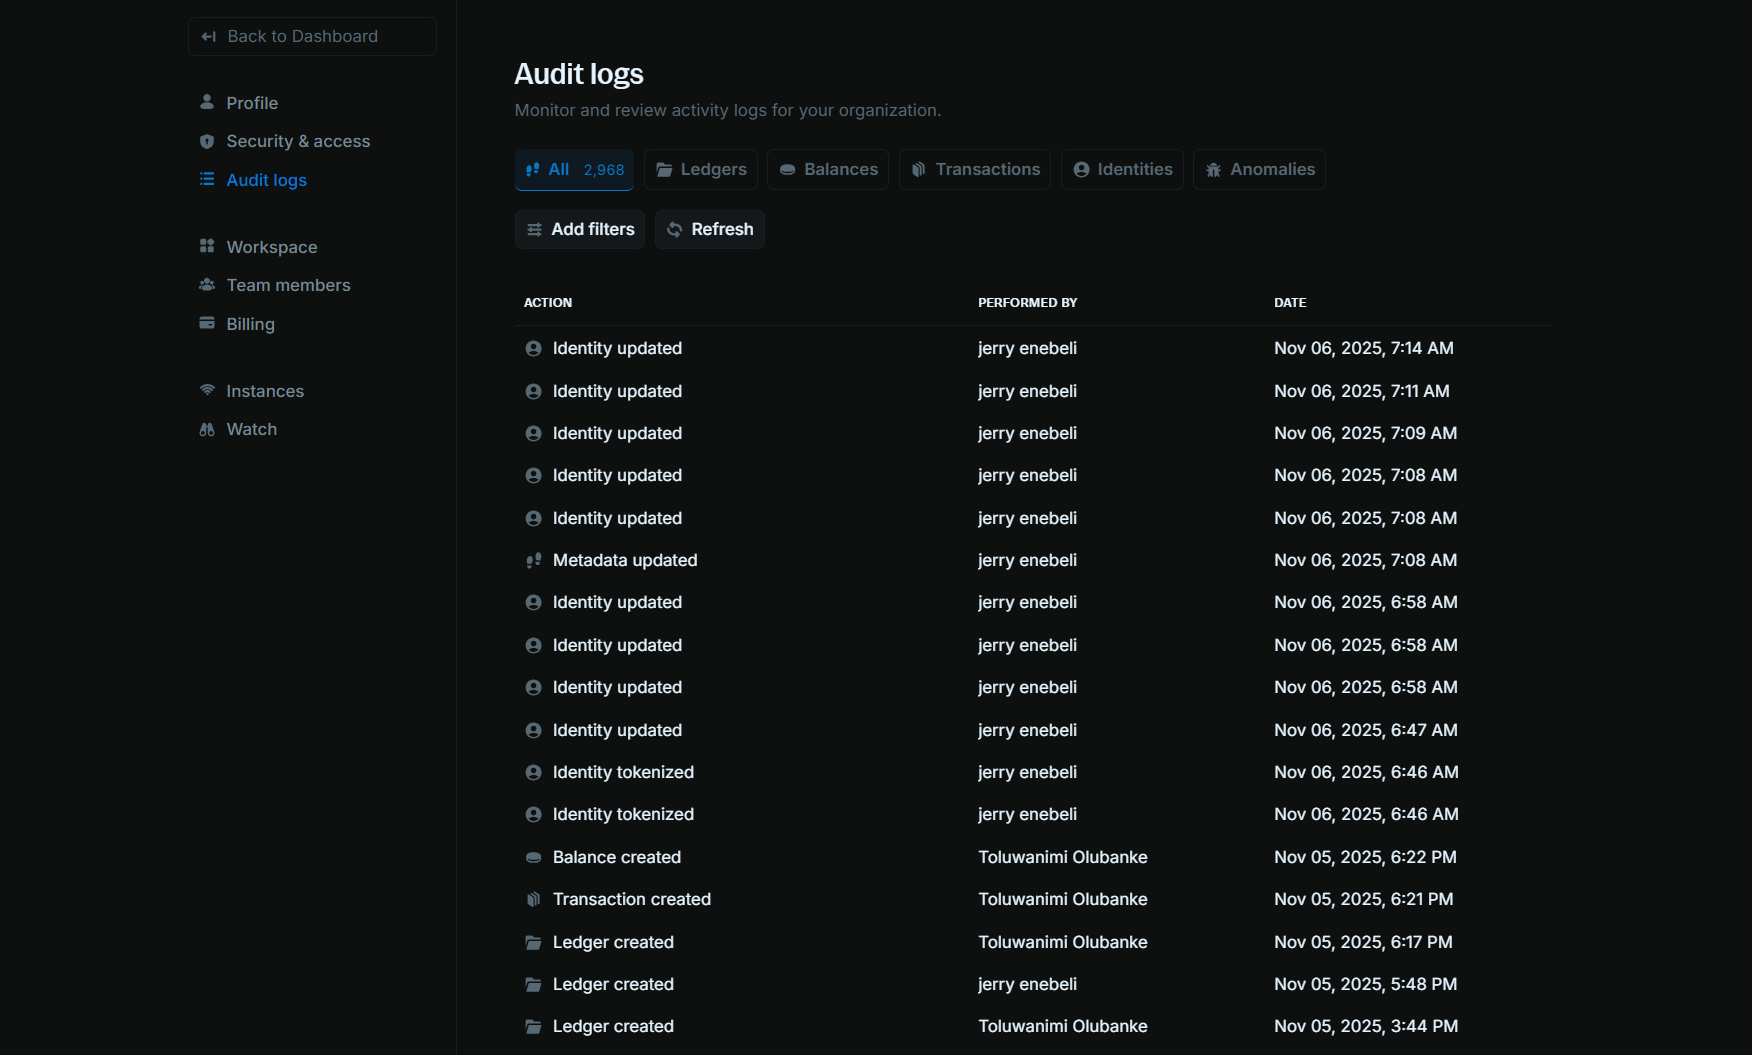Click the refresh circular arrow icon

pyautogui.click(x=673, y=229)
